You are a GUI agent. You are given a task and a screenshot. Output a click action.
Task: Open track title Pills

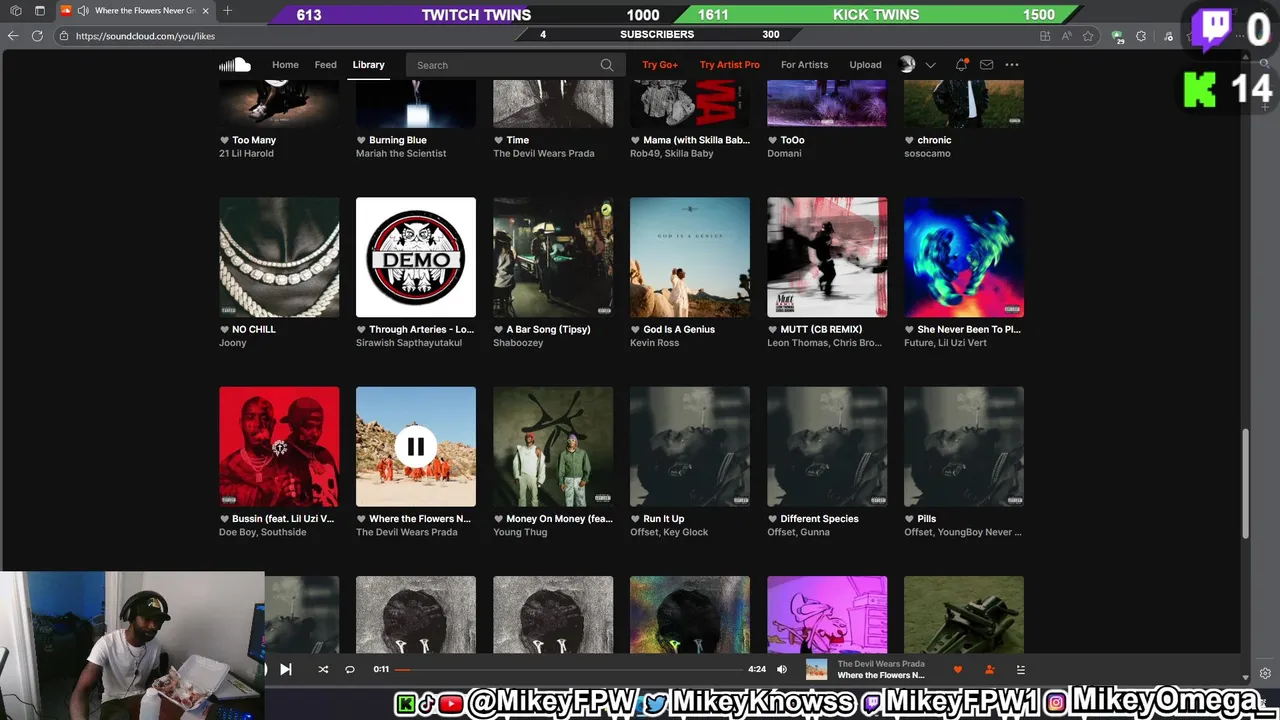pyautogui.click(x=927, y=519)
